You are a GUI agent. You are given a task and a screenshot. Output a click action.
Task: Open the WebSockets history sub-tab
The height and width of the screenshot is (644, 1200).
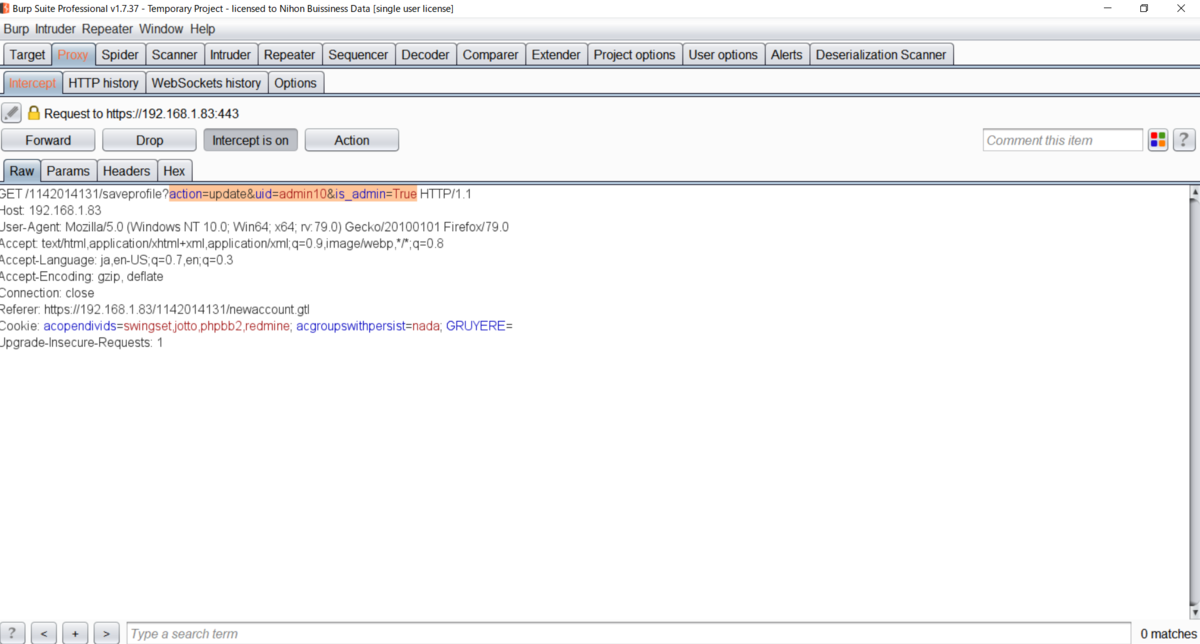tap(206, 83)
